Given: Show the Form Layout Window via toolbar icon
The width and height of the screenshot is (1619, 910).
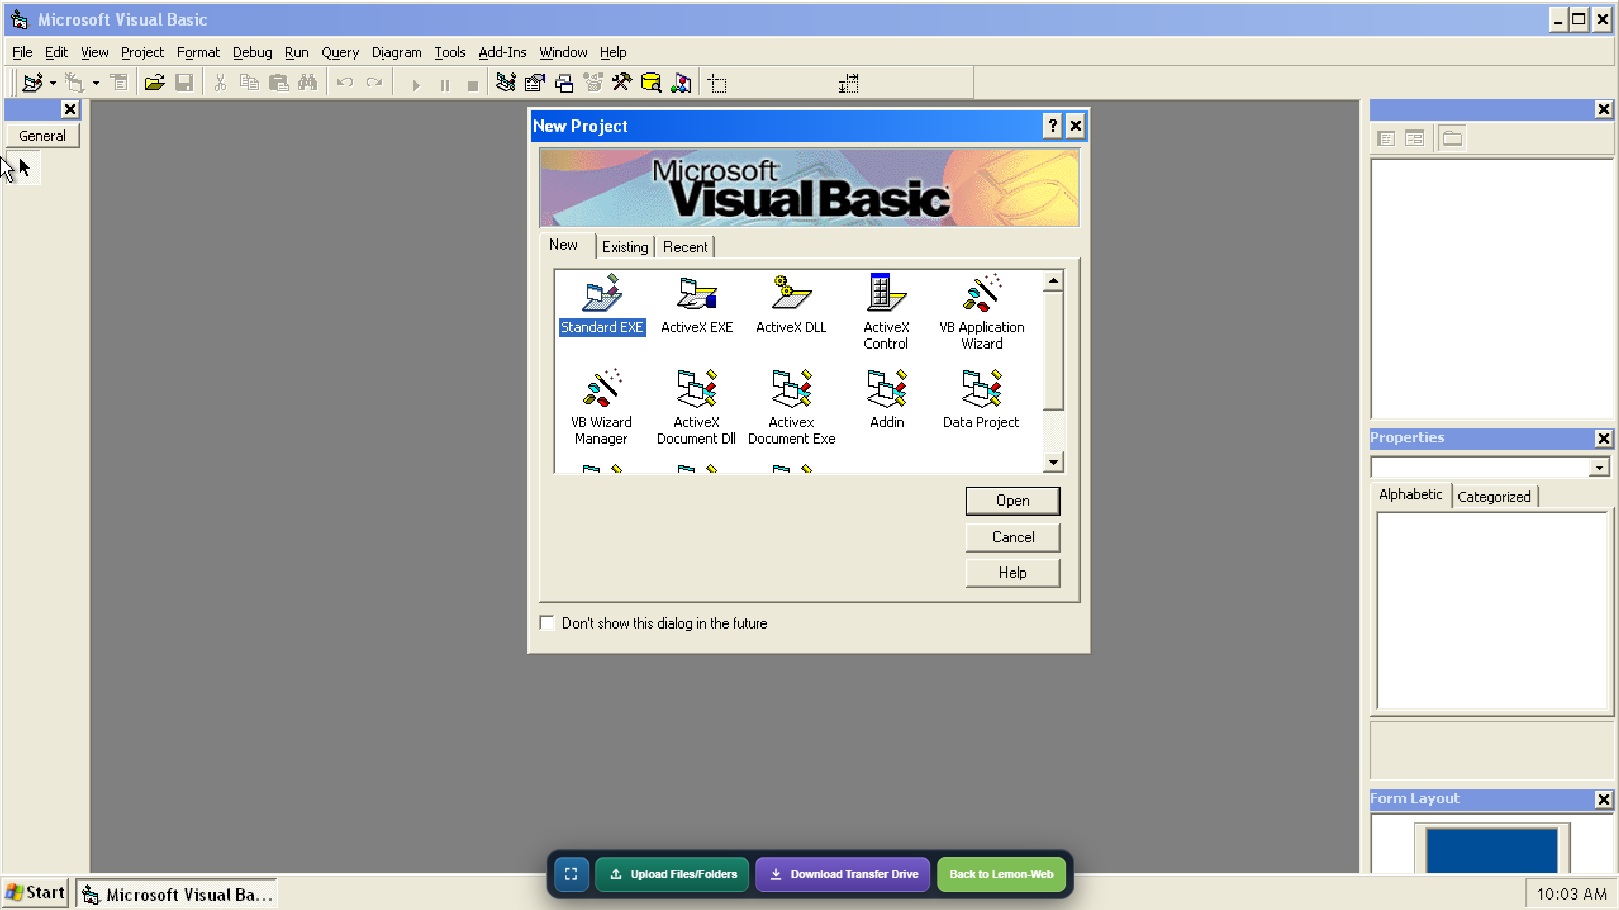Looking at the screenshot, I should pyautogui.click(x=564, y=83).
